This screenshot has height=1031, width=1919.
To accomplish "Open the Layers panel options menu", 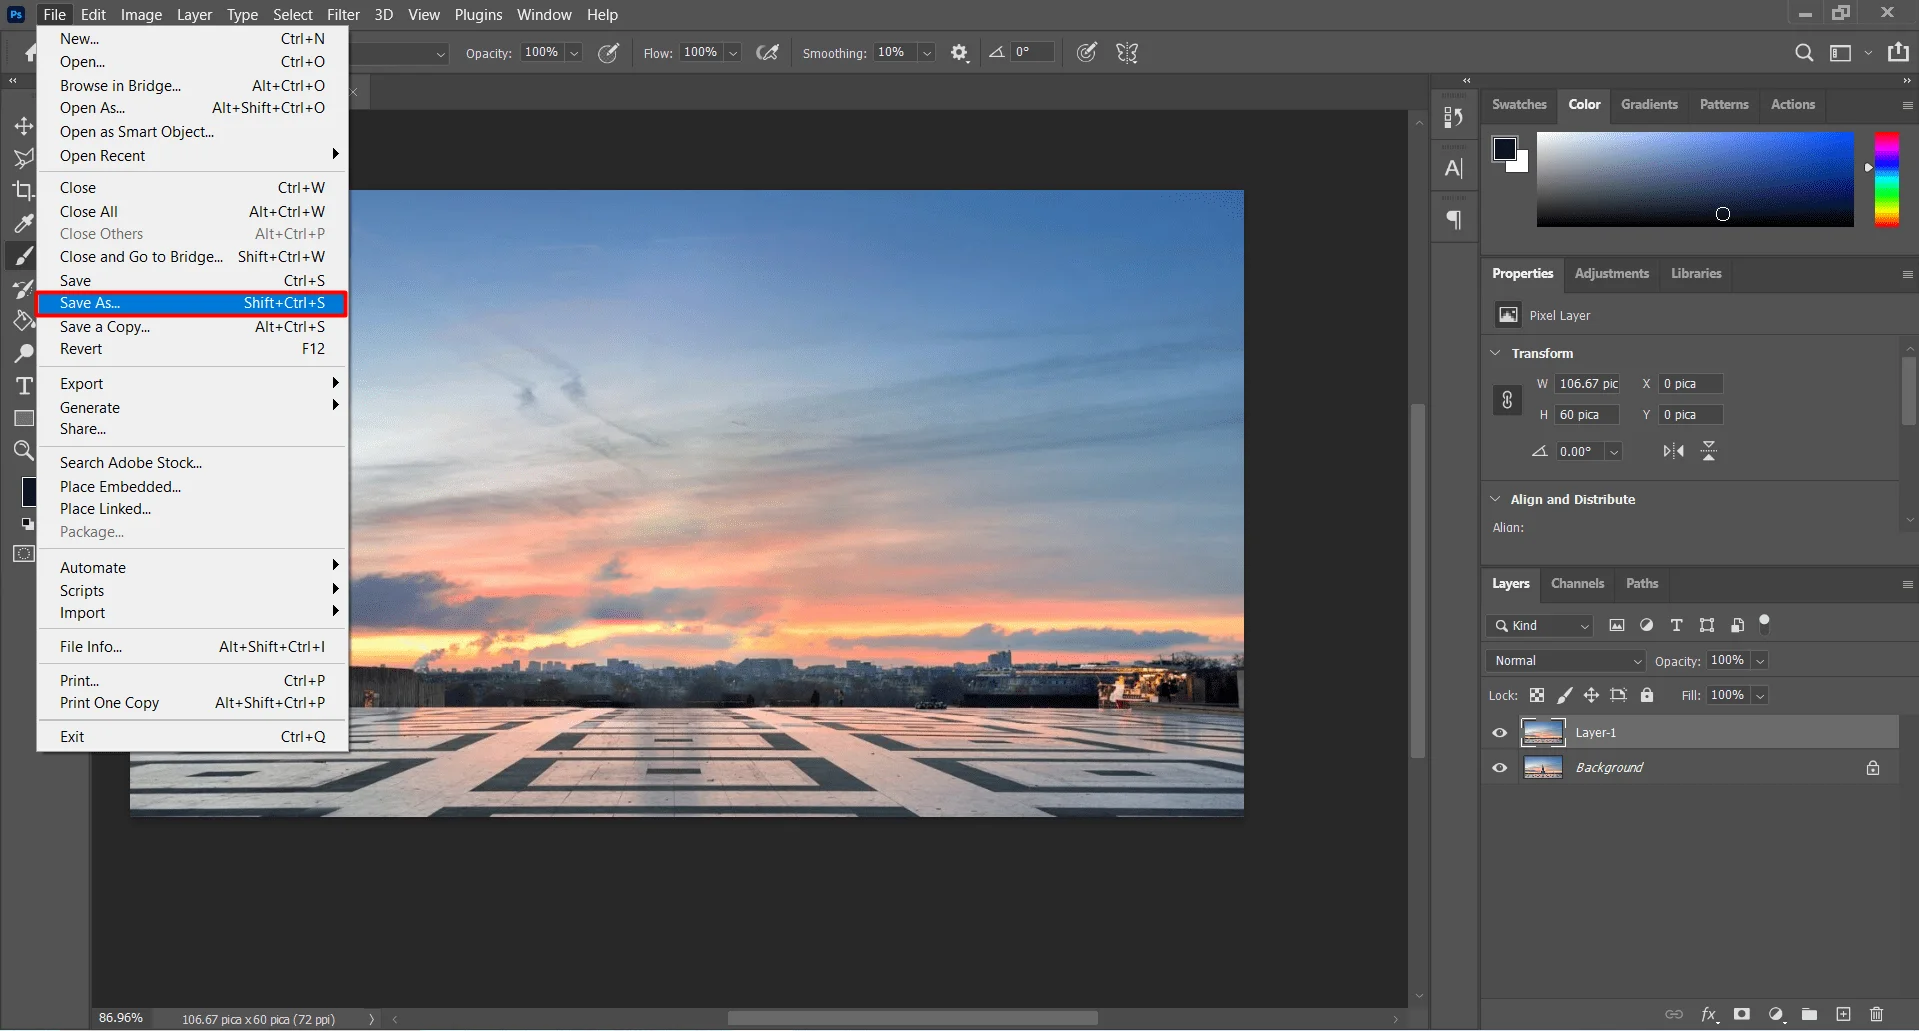I will click(x=1907, y=584).
